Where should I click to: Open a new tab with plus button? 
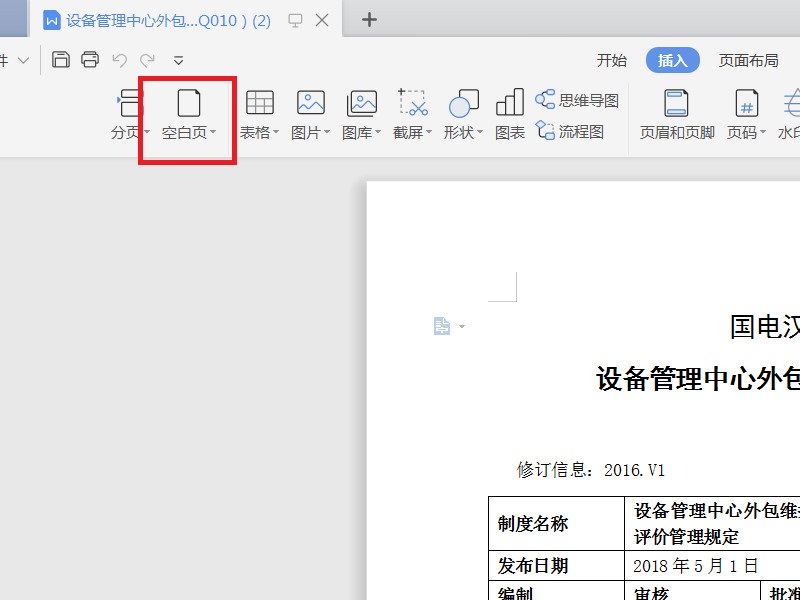369,19
